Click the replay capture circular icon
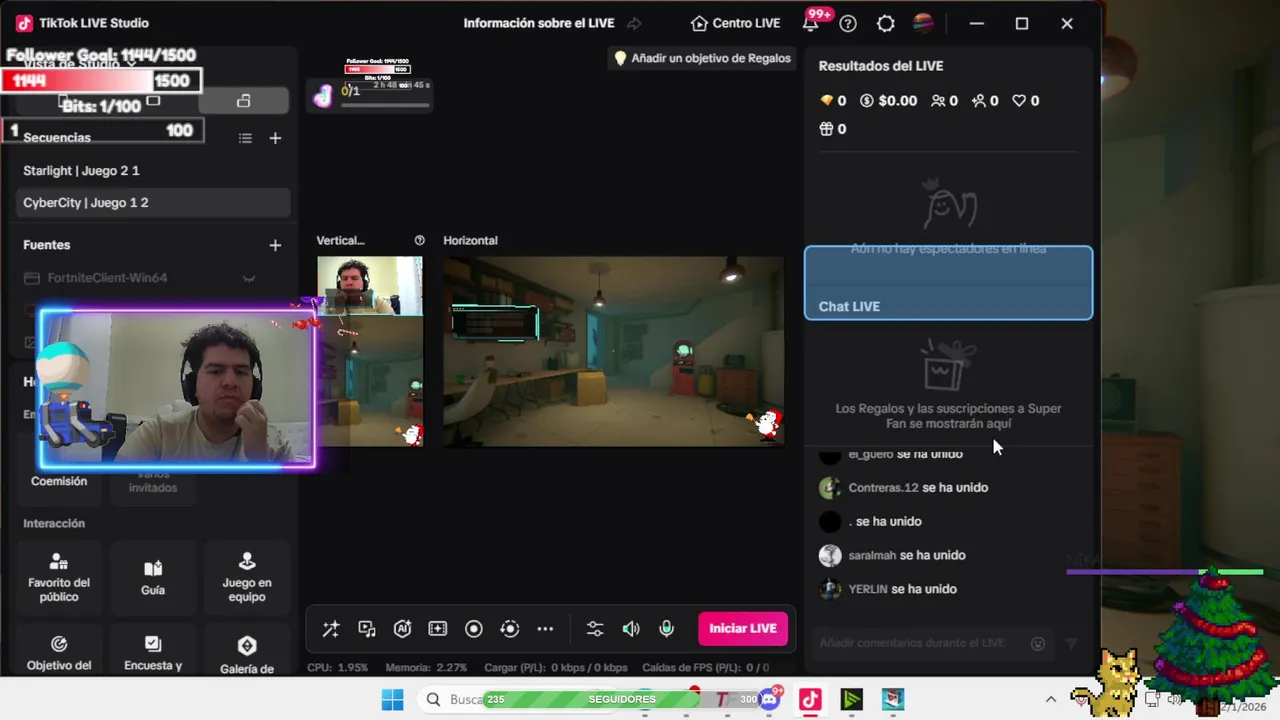The height and width of the screenshot is (720, 1280). point(510,629)
